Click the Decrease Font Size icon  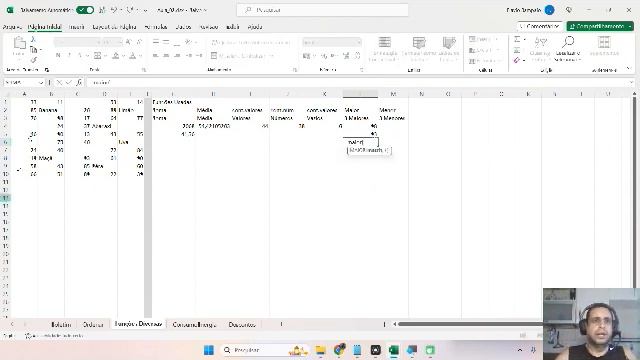pyautogui.click(x=139, y=42)
